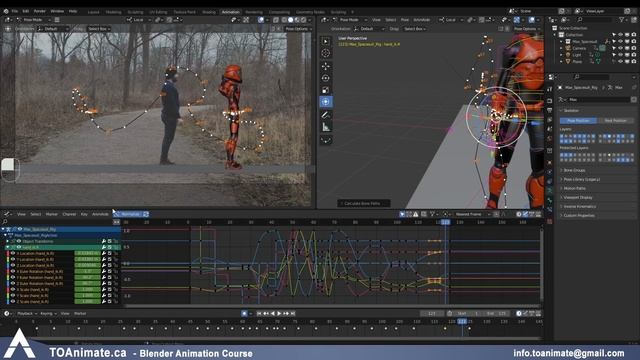This screenshot has height=360, width=640.
Task: Open graph editor type selector icon
Action: (x=7, y=214)
